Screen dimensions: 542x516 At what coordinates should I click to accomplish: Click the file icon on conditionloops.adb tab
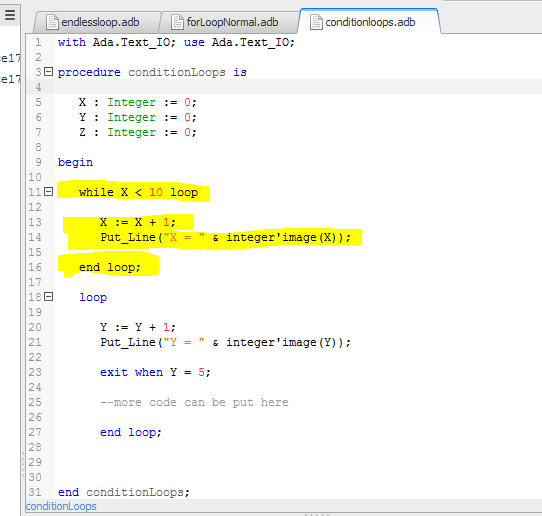(x=316, y=22)
